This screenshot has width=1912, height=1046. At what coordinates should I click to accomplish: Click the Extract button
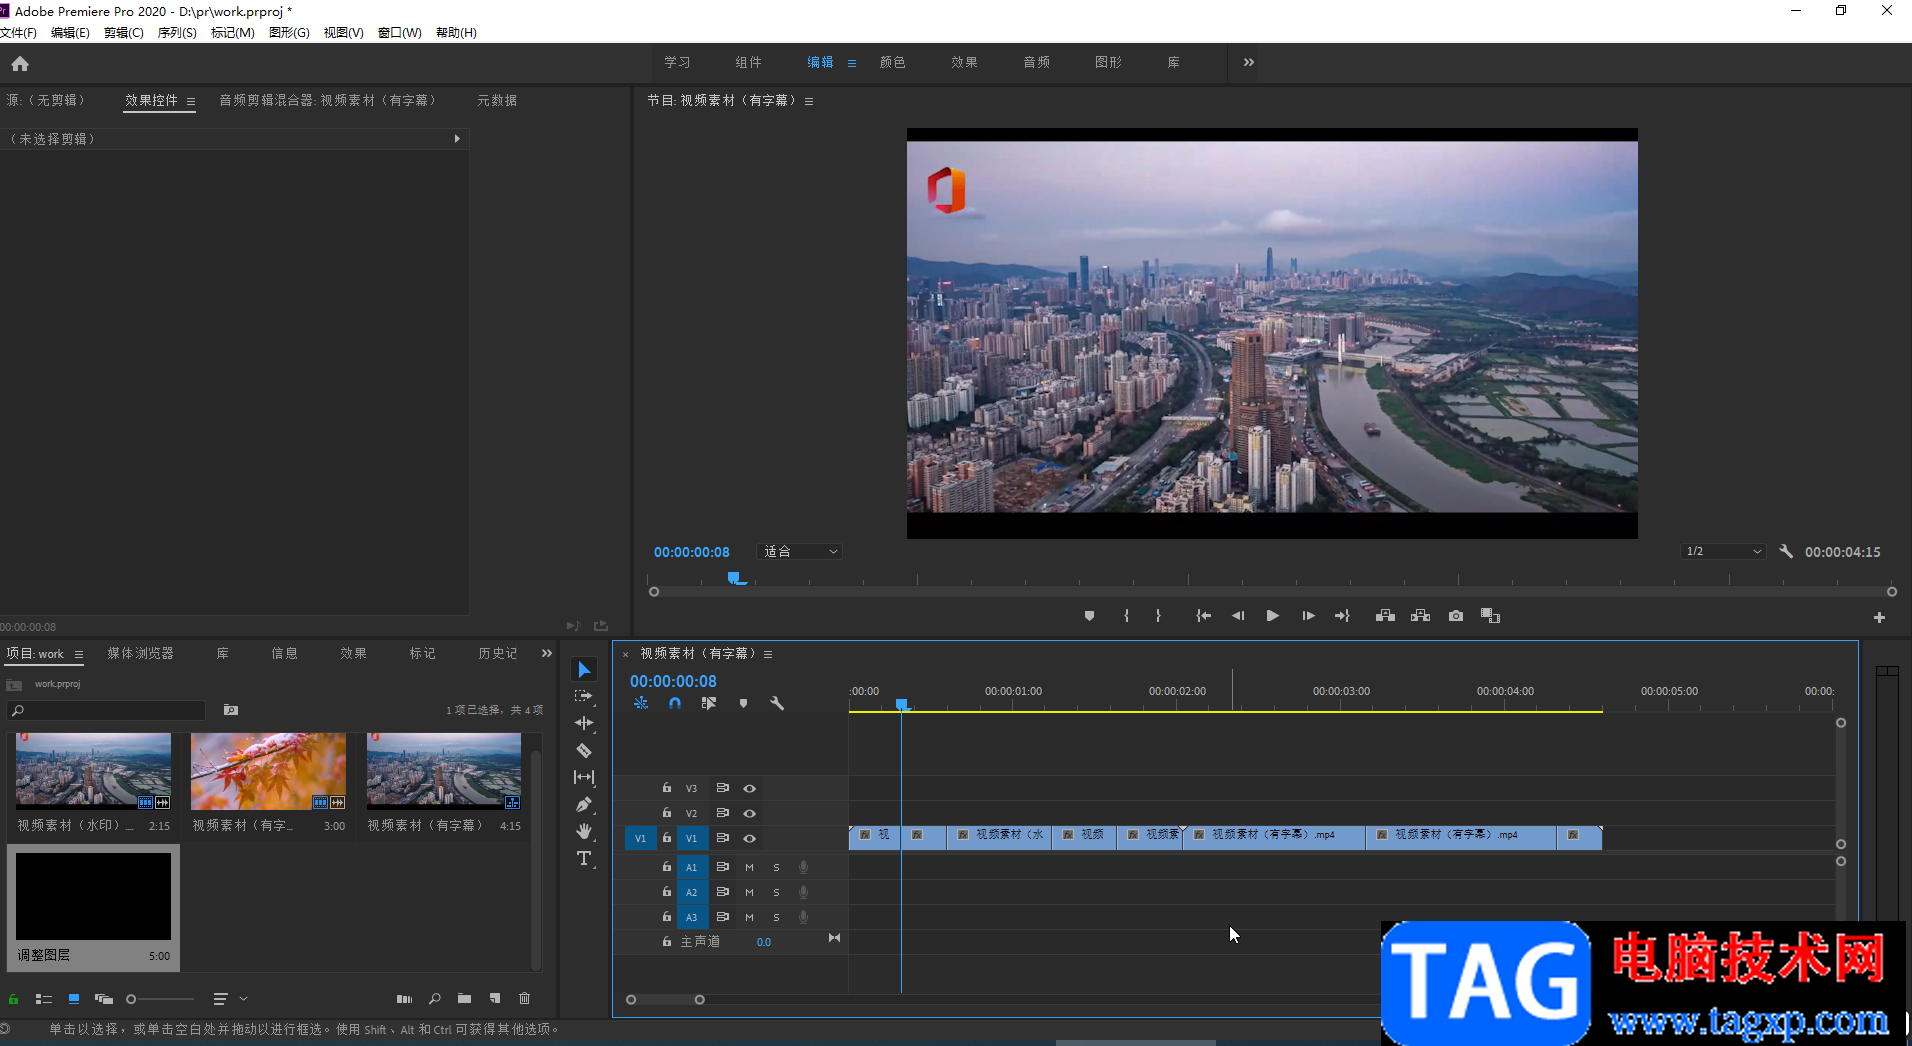tap(1420, 616)
